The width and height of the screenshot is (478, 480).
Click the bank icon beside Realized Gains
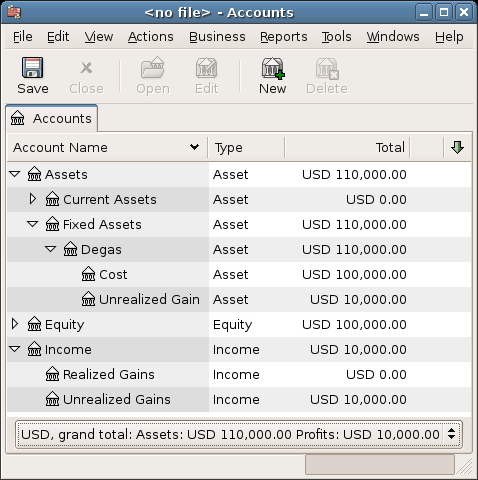(52, 374)
